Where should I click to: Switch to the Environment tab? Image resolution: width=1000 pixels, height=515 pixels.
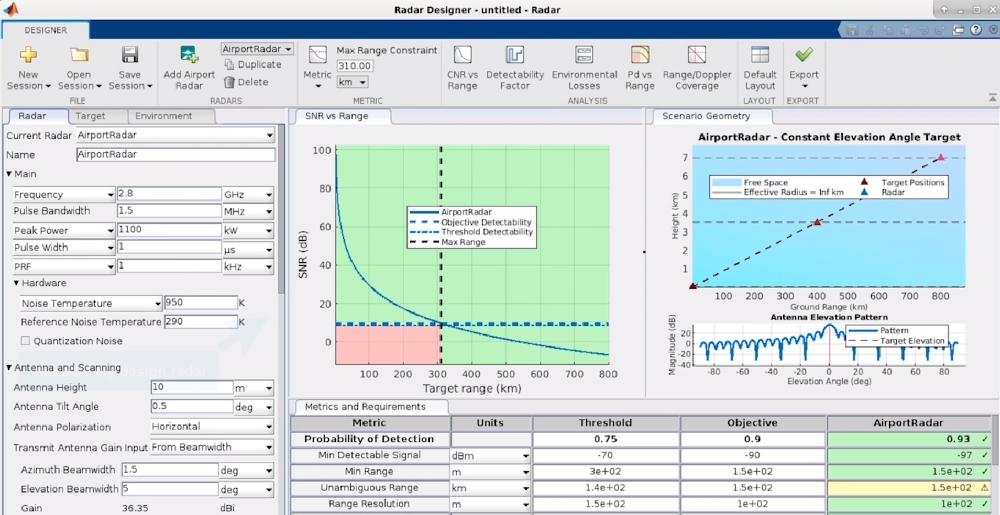pos(164,116)
